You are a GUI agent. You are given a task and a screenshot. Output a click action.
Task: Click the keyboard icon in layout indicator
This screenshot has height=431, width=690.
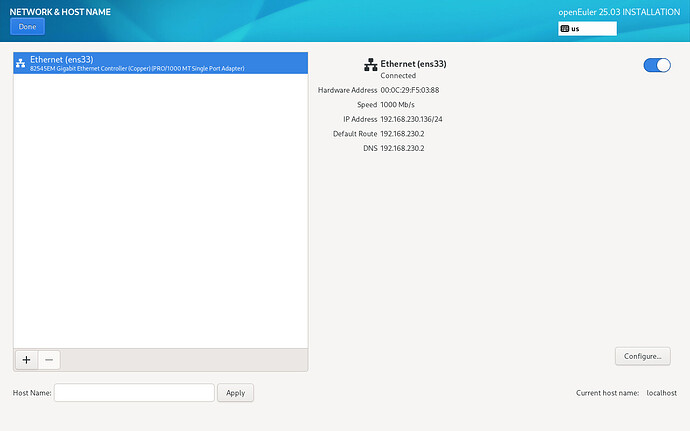(x=565, y=29)
